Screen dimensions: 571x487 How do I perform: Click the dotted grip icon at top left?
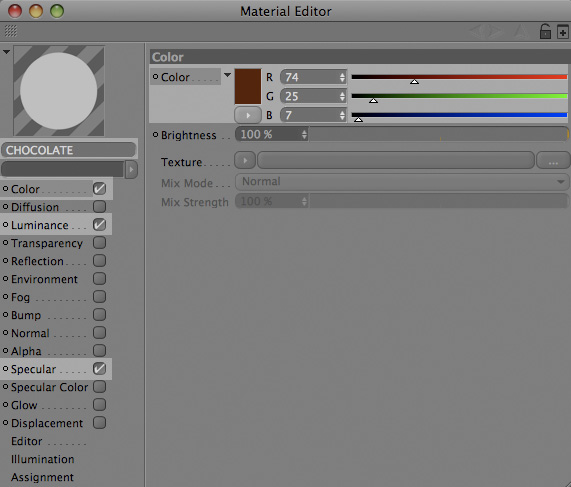coord(11,31)
